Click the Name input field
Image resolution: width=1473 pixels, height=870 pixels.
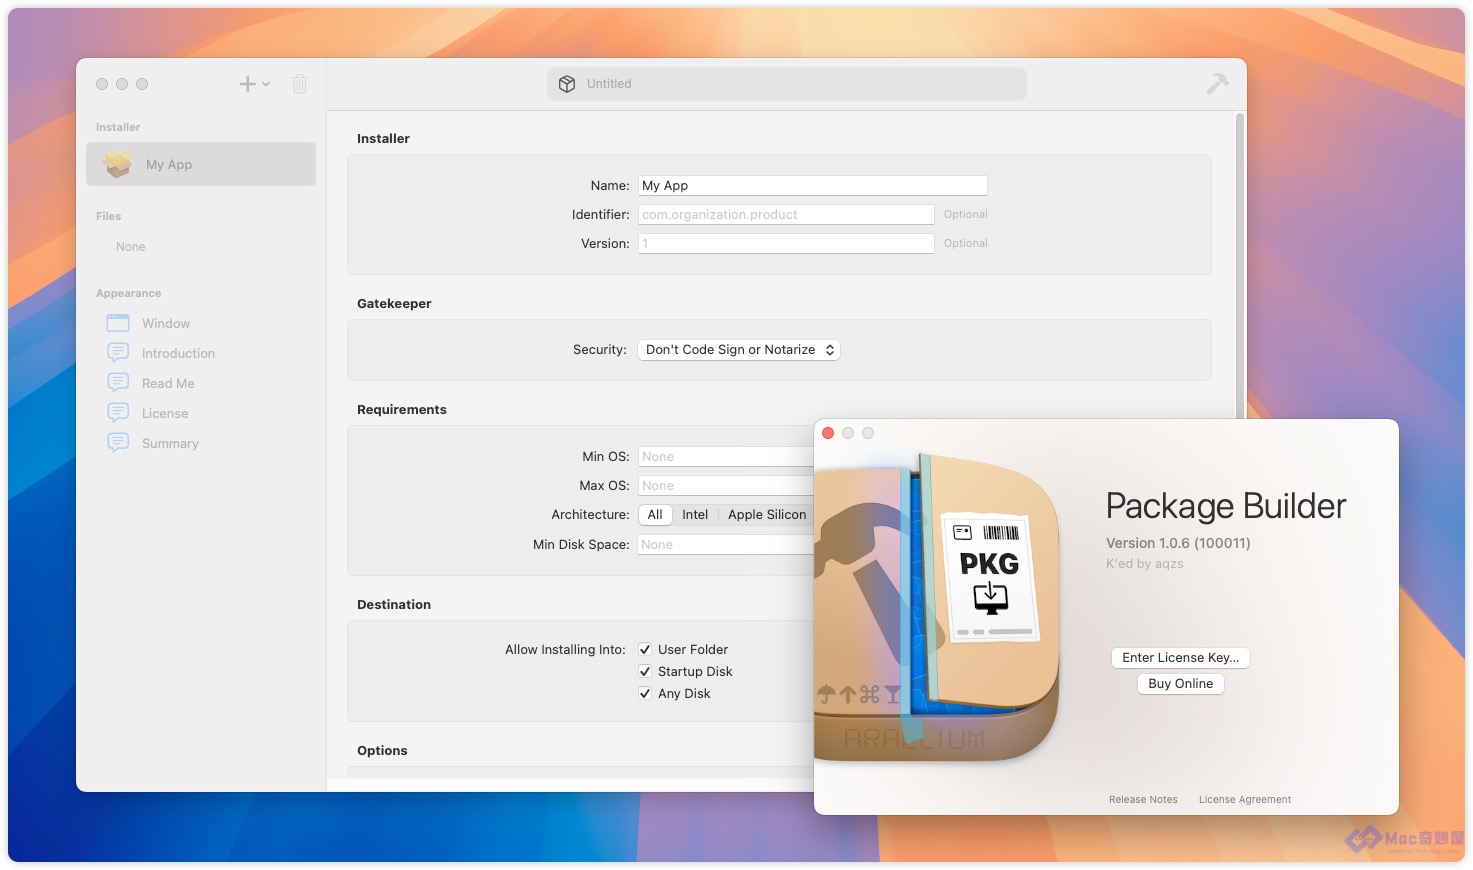[x=813, y=186]
